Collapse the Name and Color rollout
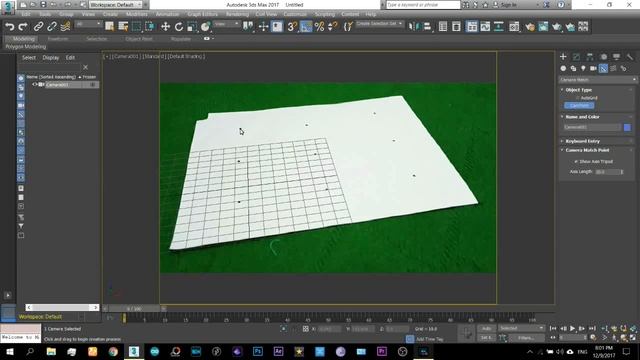The width and height of the screenshot is (640, 360). coord(582,117)
